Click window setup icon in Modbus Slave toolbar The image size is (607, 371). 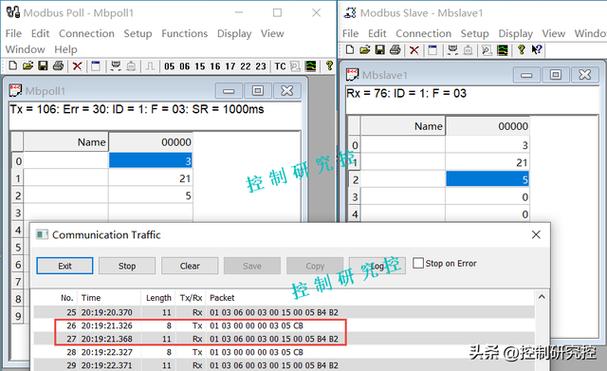(x=432, y=50)
